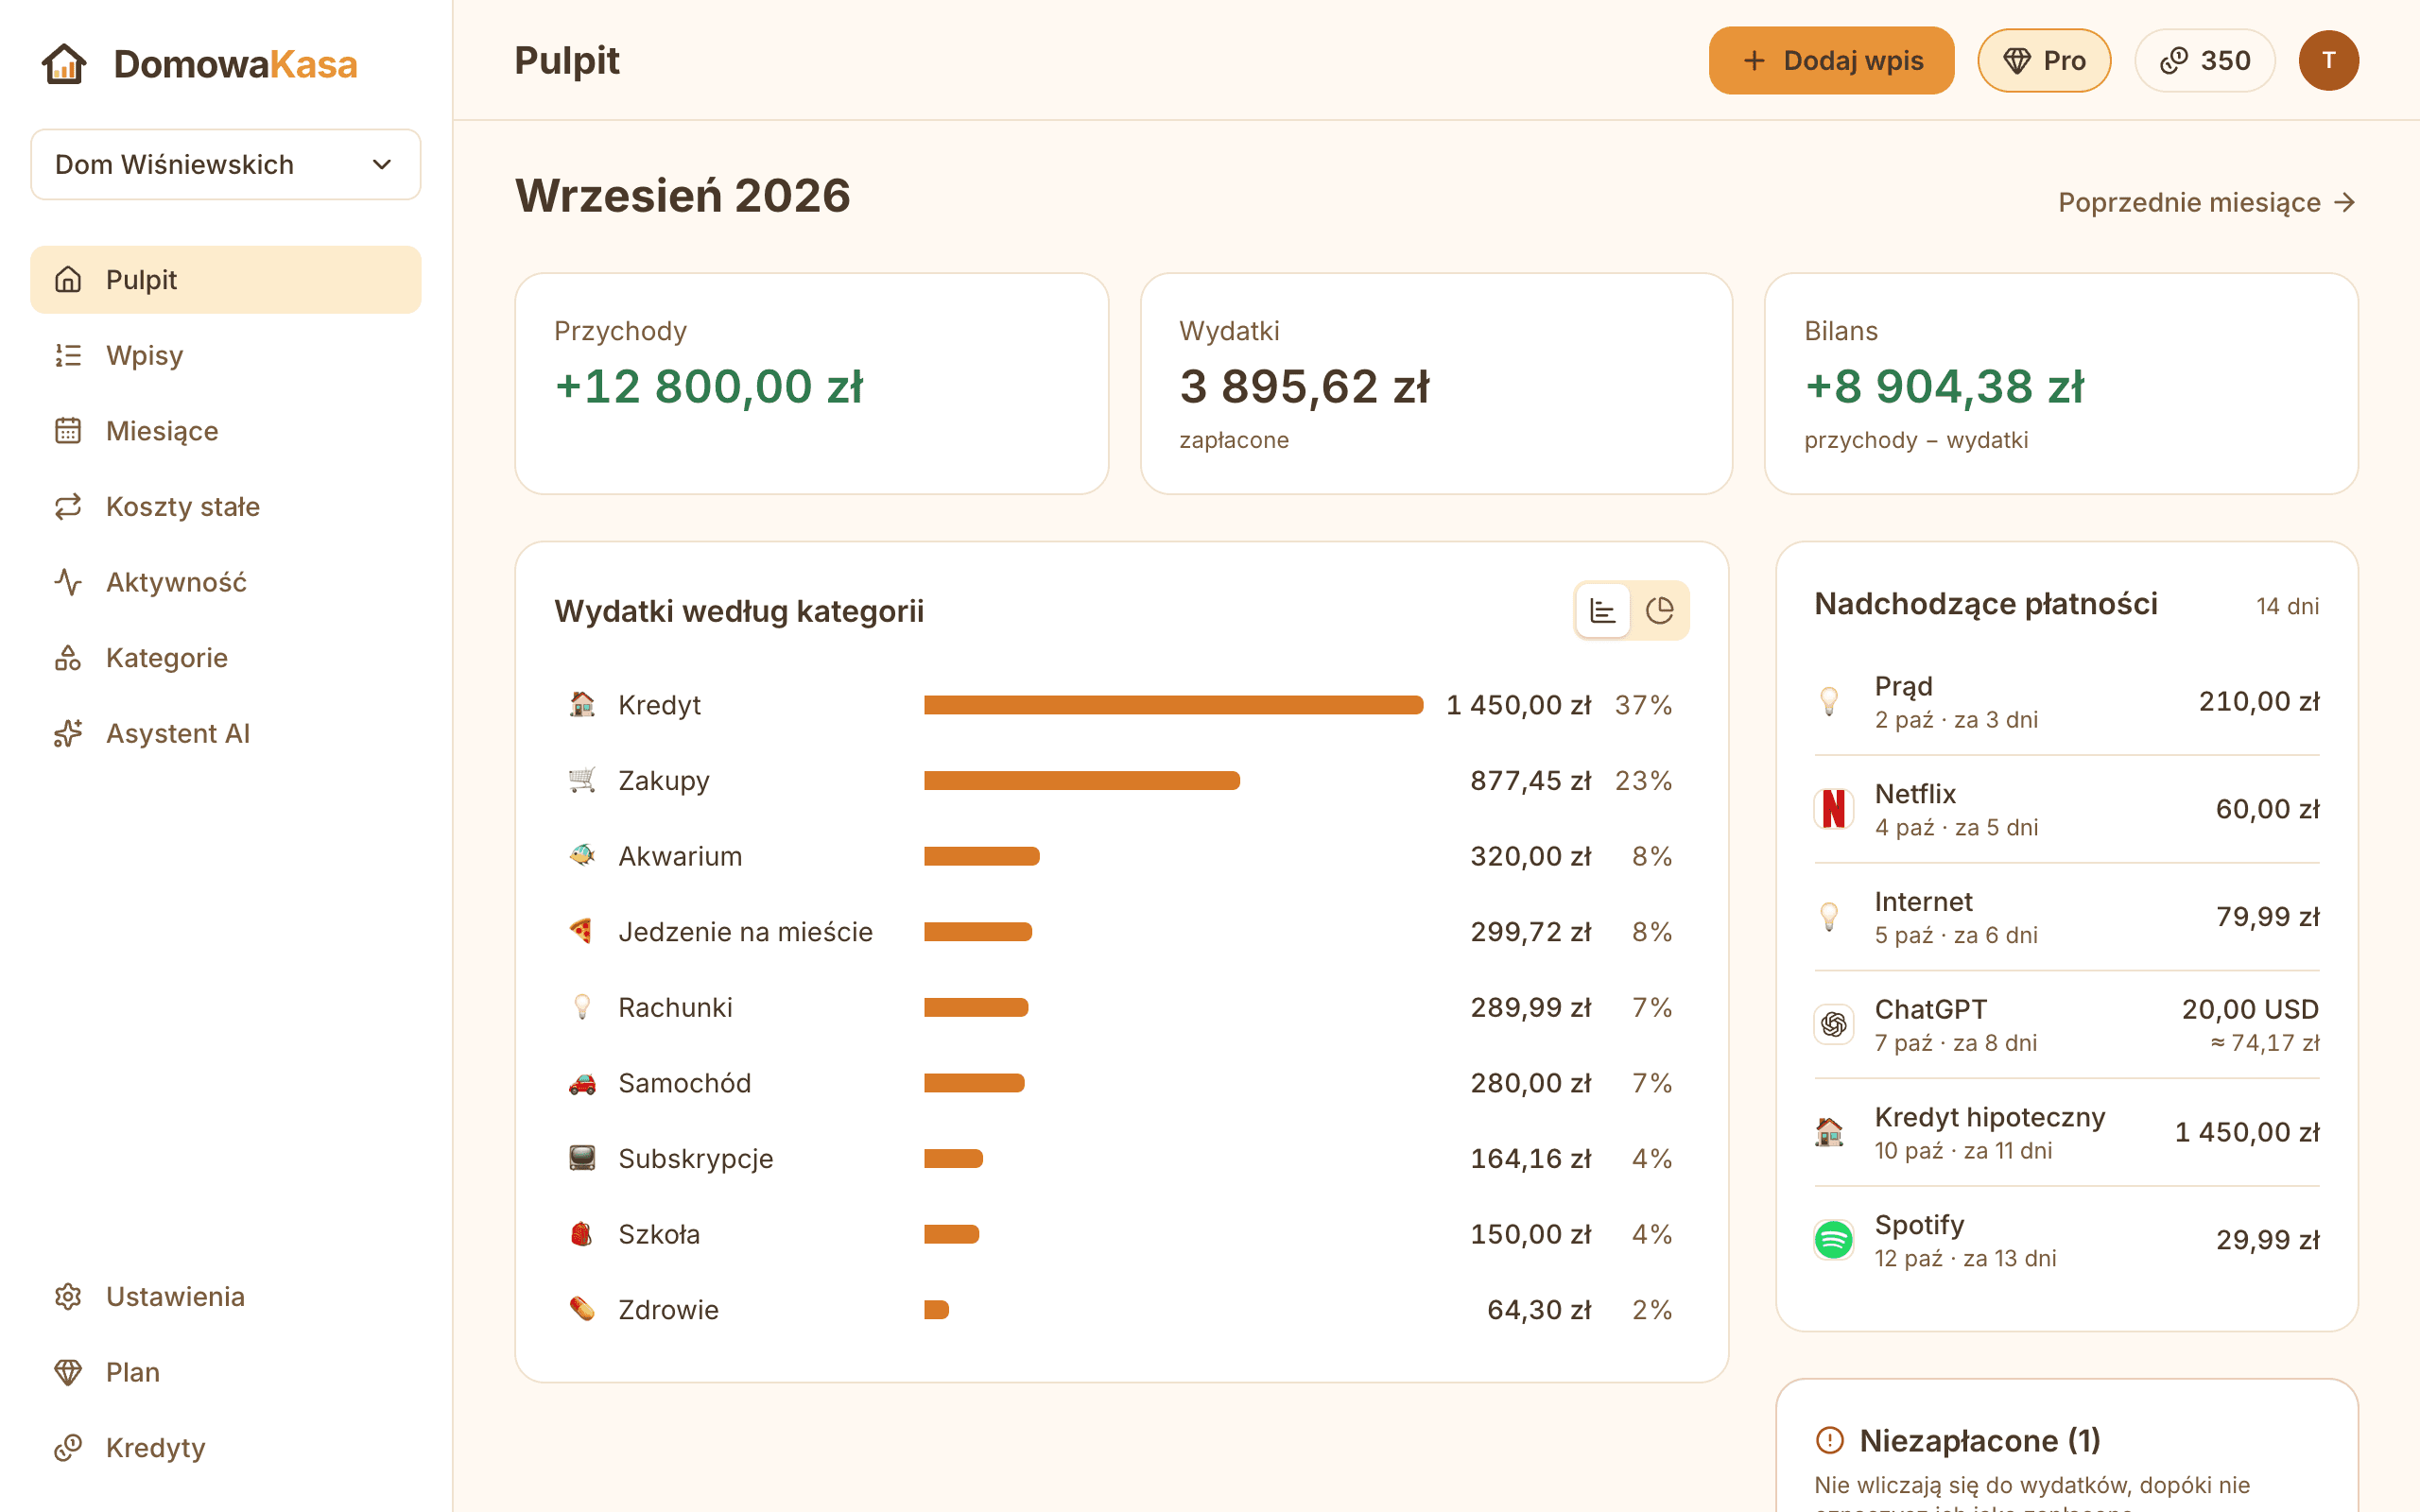This screenshot has height=1512, width=2420.
Task: Click the Ustawienia gear icon
Action: 68,1296
